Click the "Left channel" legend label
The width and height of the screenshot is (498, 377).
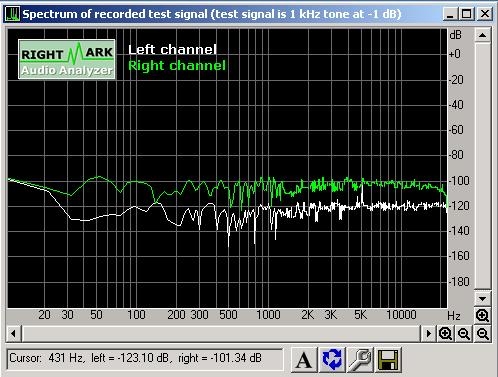(172, 50)
